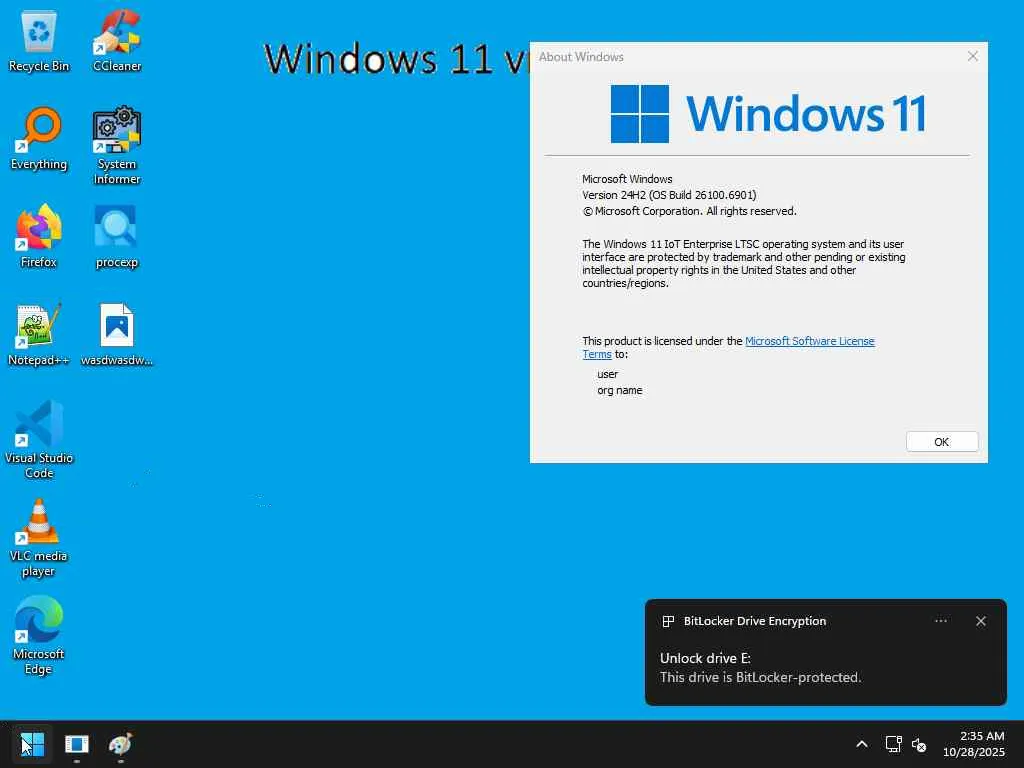Switch to the winver taskbar app

coord(76,744)
